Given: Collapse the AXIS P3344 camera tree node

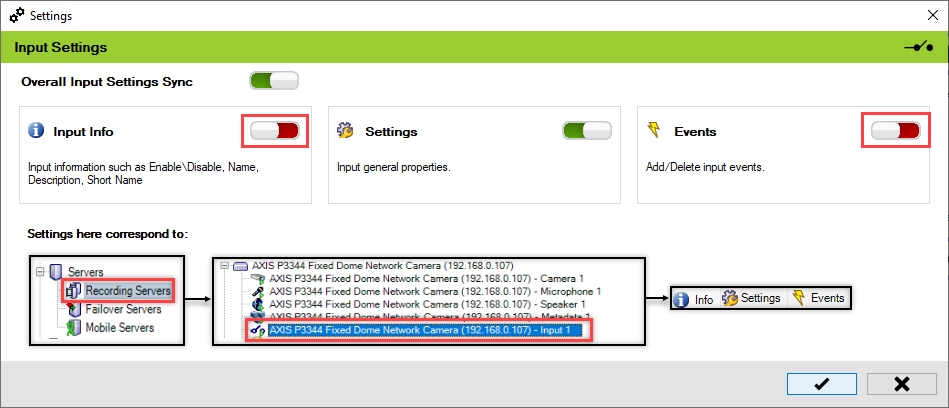Looking at the screenshot, I should [x=225, y=265].
